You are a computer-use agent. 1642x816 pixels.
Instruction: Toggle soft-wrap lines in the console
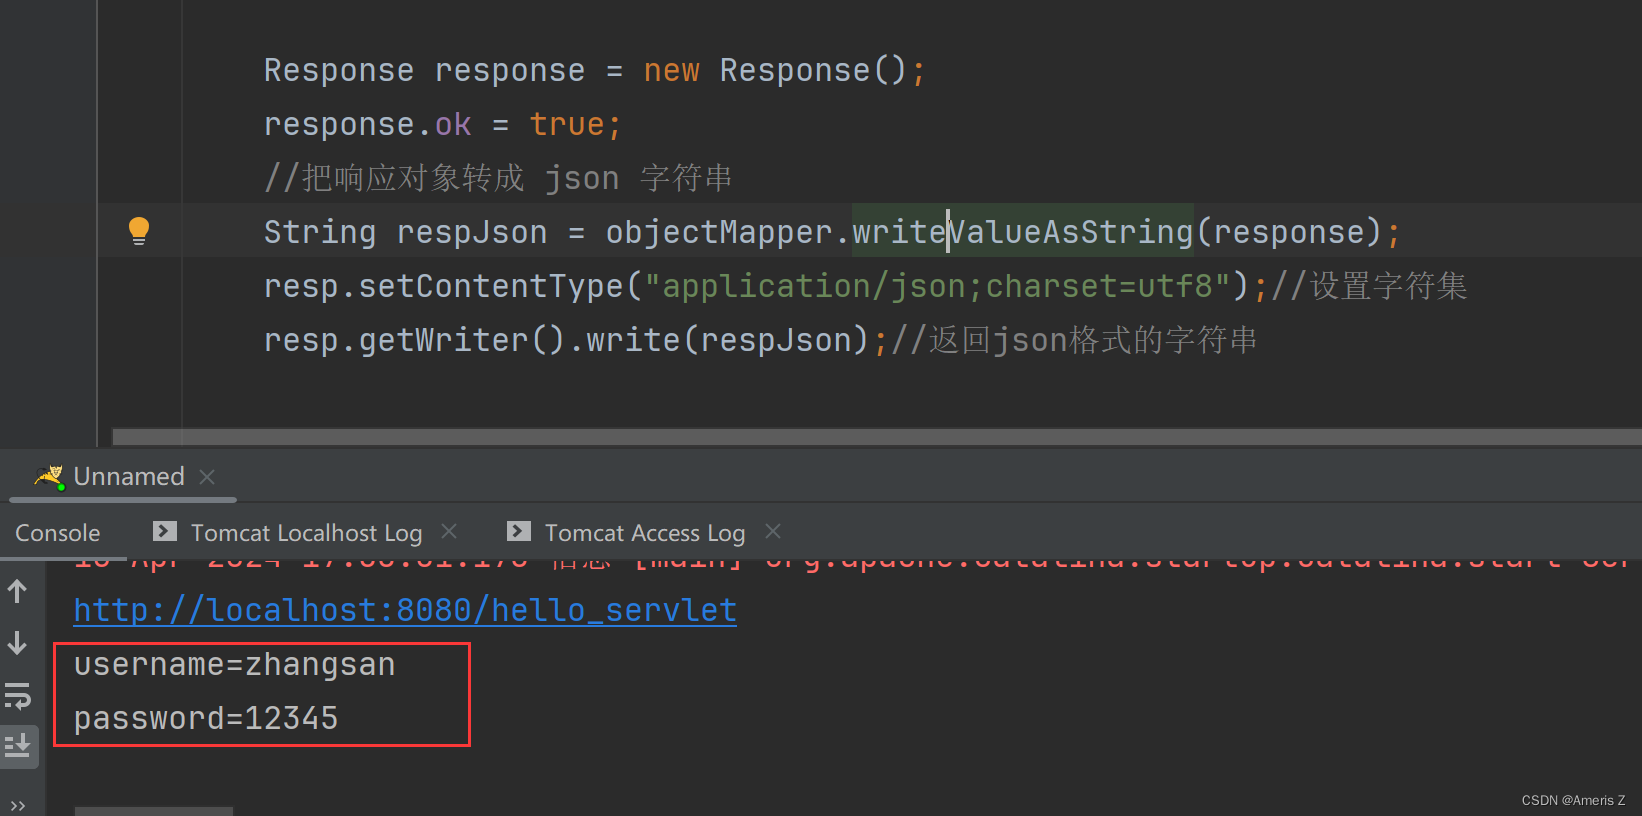18,695
